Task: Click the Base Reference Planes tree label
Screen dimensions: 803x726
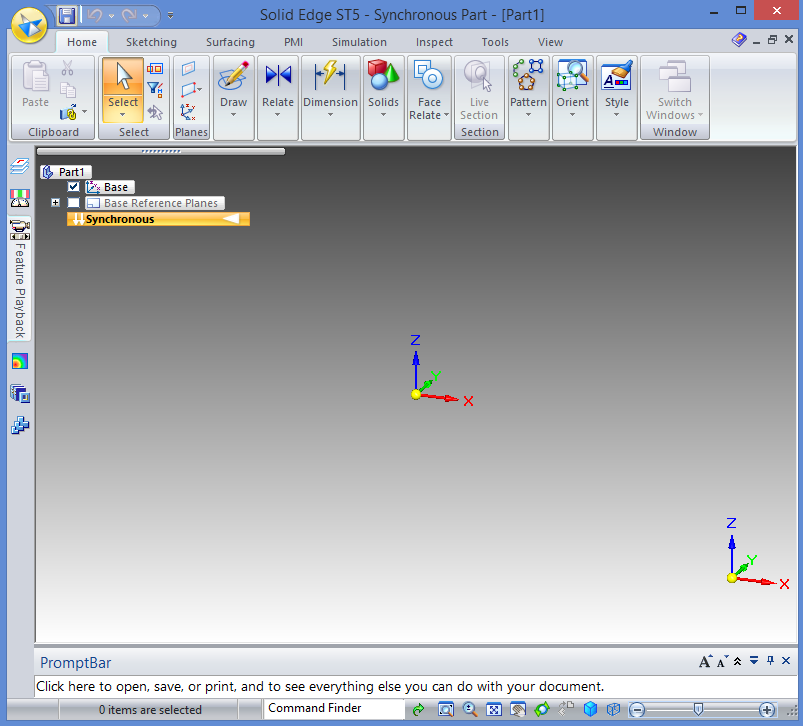Action: point(160,203)
